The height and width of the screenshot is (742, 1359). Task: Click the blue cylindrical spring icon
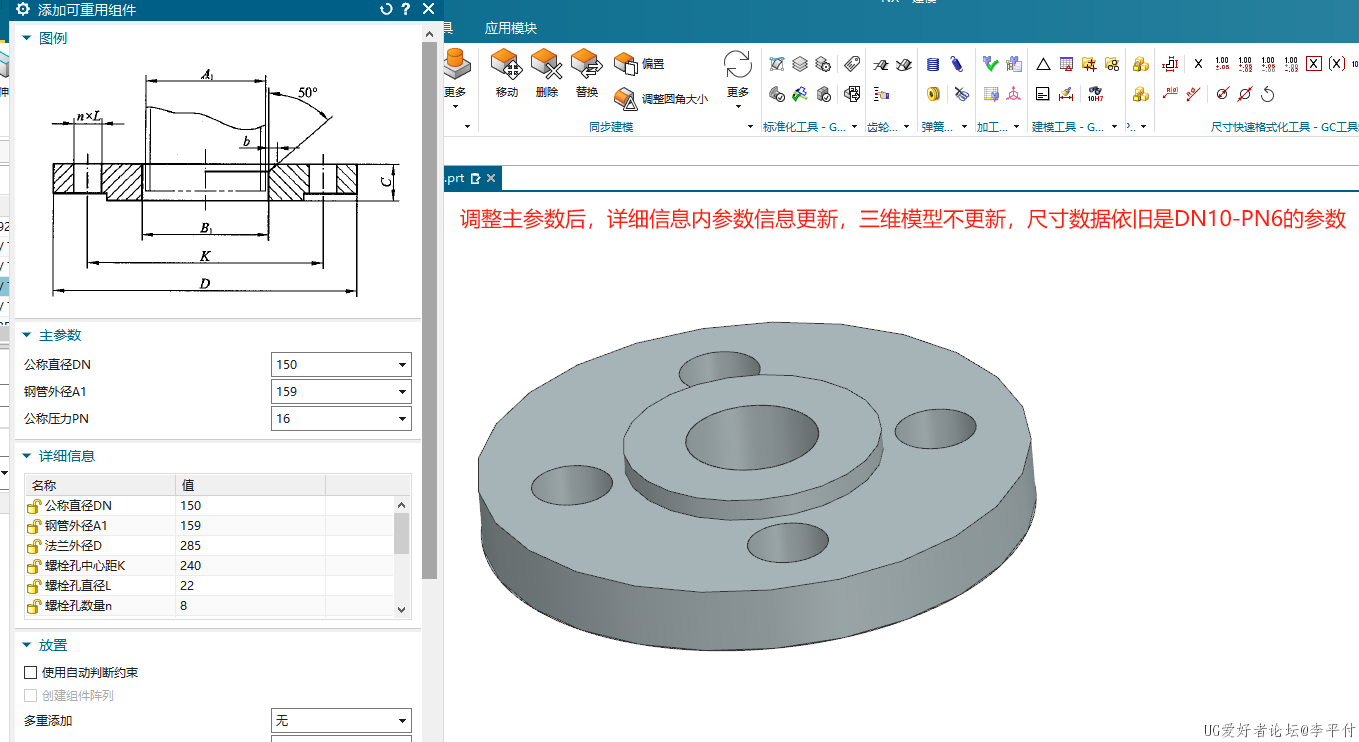coord(933,64)
